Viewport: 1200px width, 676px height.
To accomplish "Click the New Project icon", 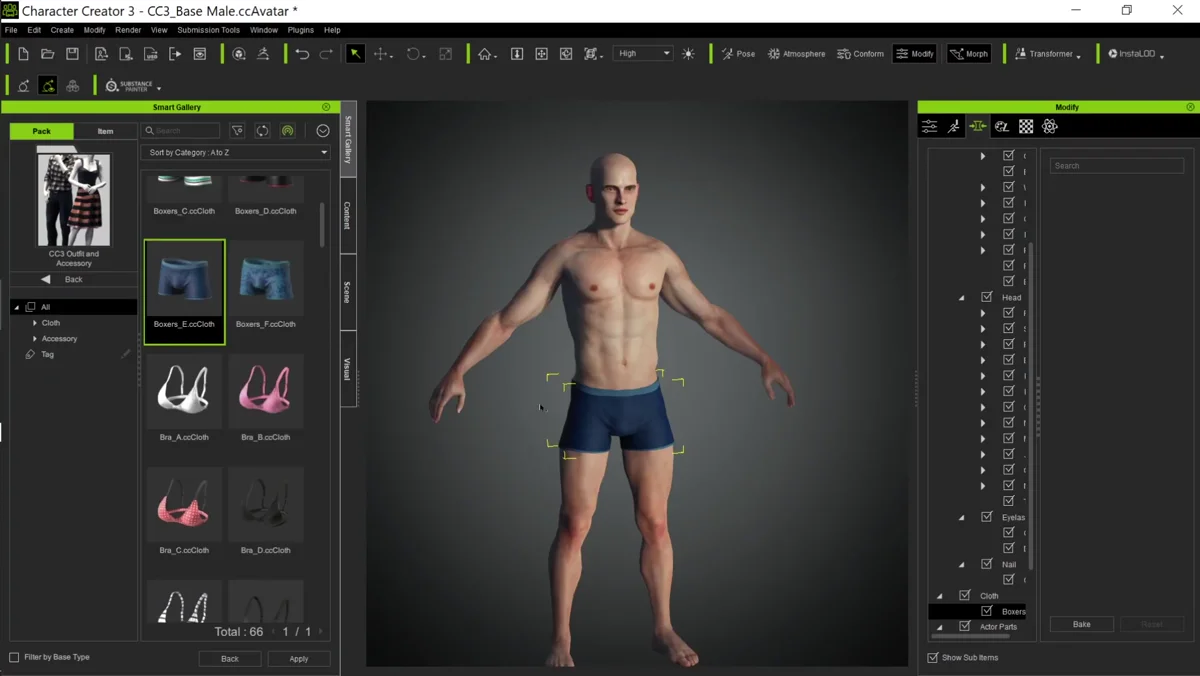I will pyautogui.click(x=23, y=54).
